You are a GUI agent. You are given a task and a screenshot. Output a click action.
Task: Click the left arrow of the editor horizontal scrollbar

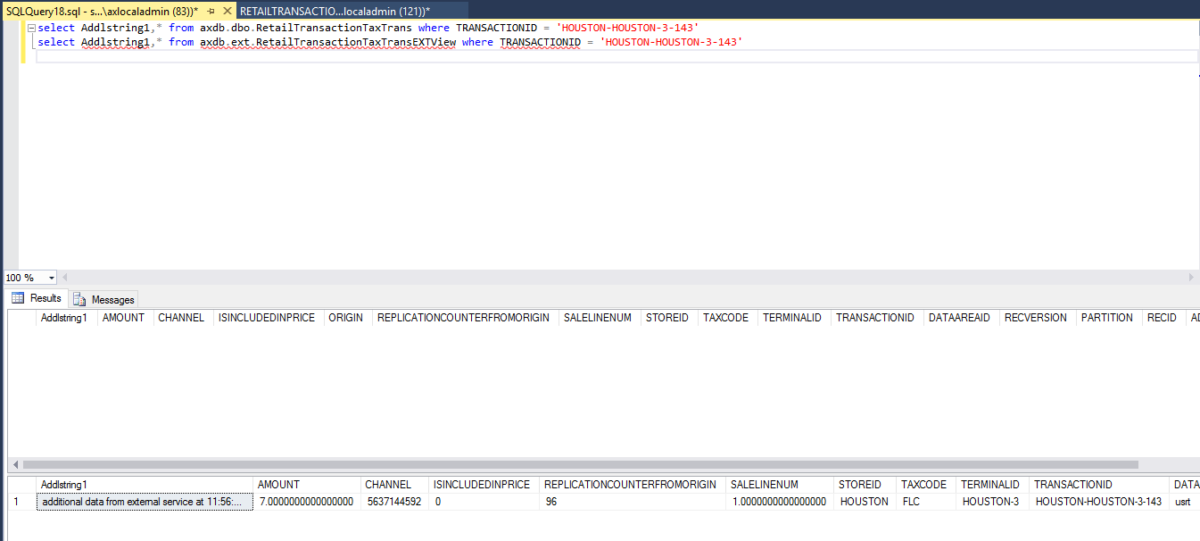click(x=67, y=277)
